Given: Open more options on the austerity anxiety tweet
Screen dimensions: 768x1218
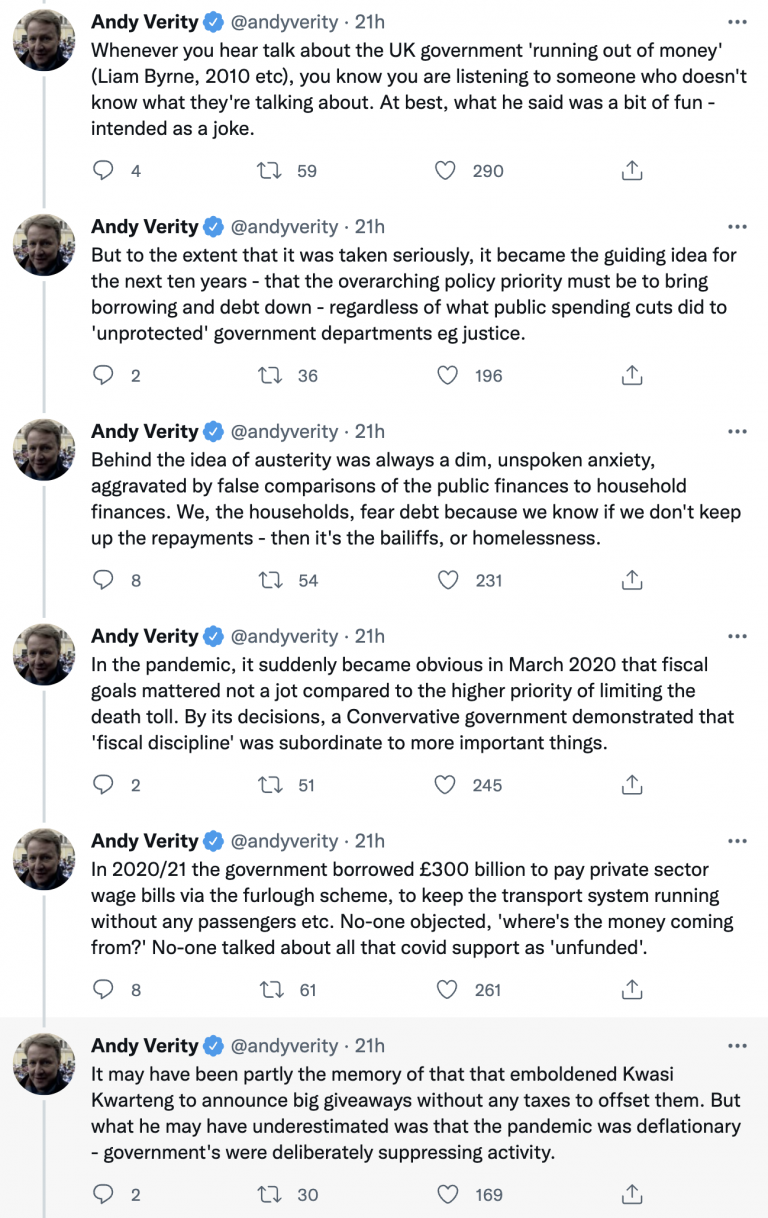Looking at the screenshot, I should click(737, 432).
